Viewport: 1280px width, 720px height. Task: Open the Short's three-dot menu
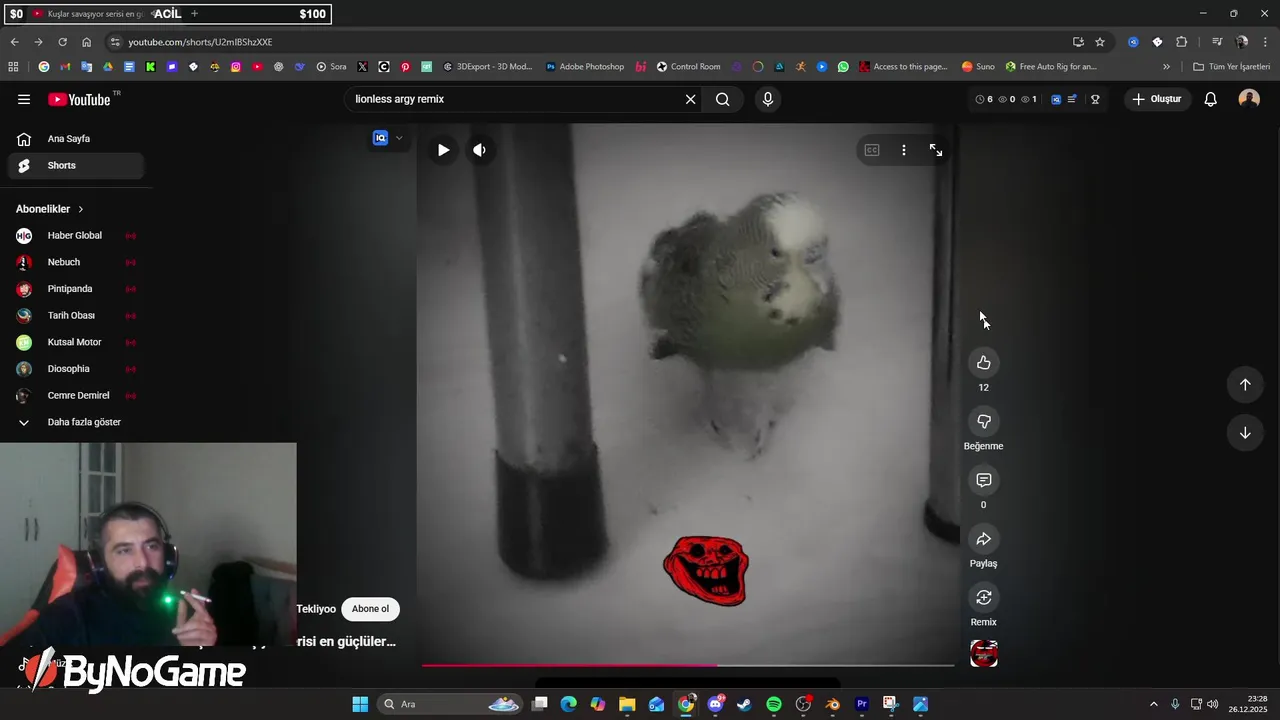click(904, 150)
